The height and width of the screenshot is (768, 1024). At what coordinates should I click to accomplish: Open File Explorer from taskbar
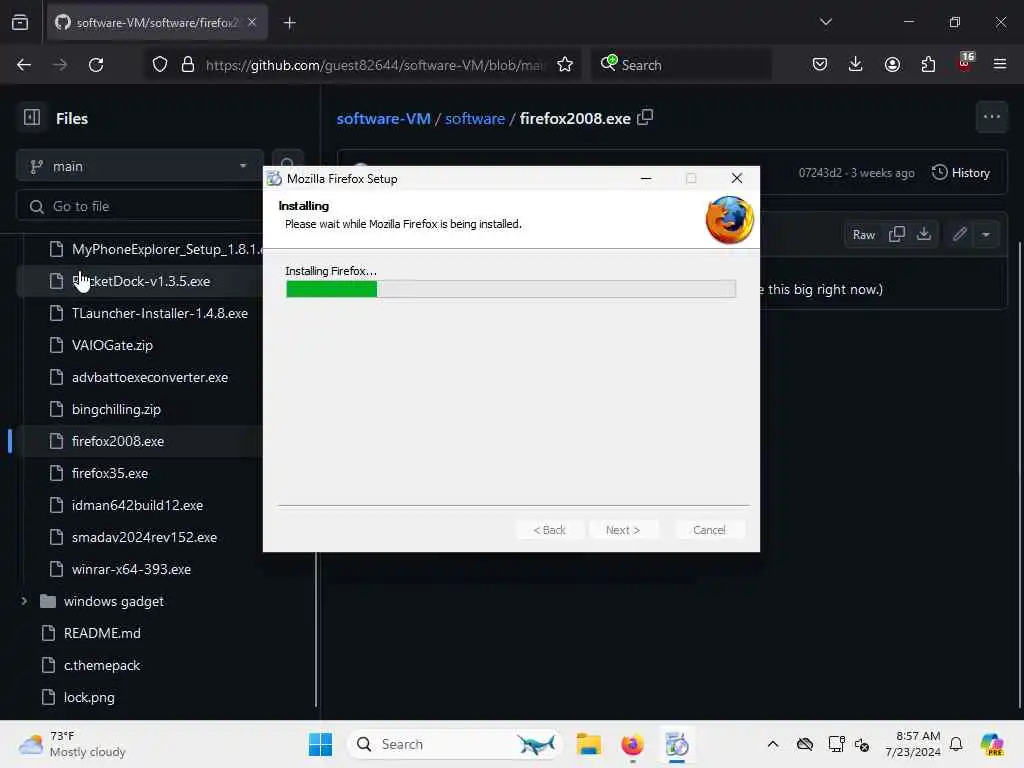point(588,744)
